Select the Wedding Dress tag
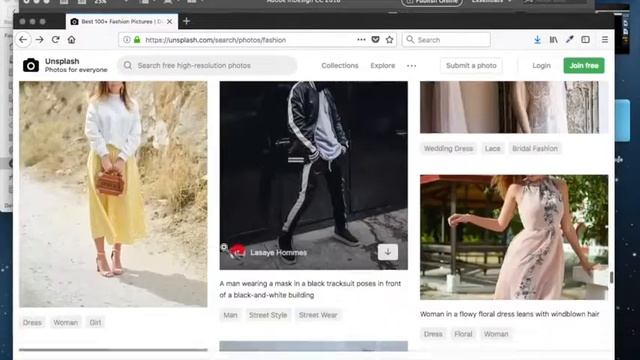Viewport: 640px width, 360px height. [448, 149]
